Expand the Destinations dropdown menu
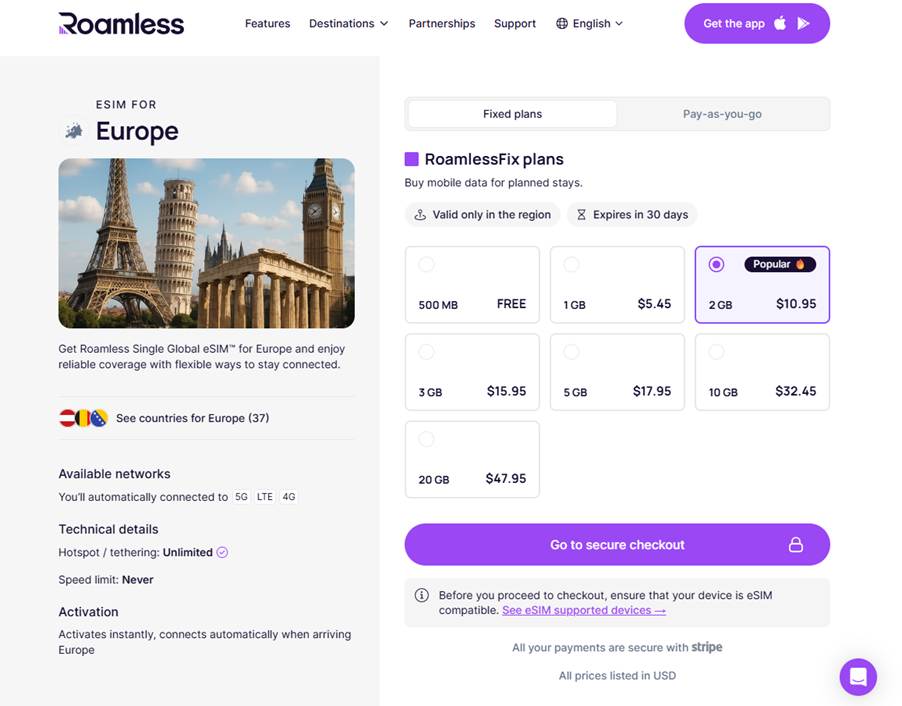 tap(348, 23)
